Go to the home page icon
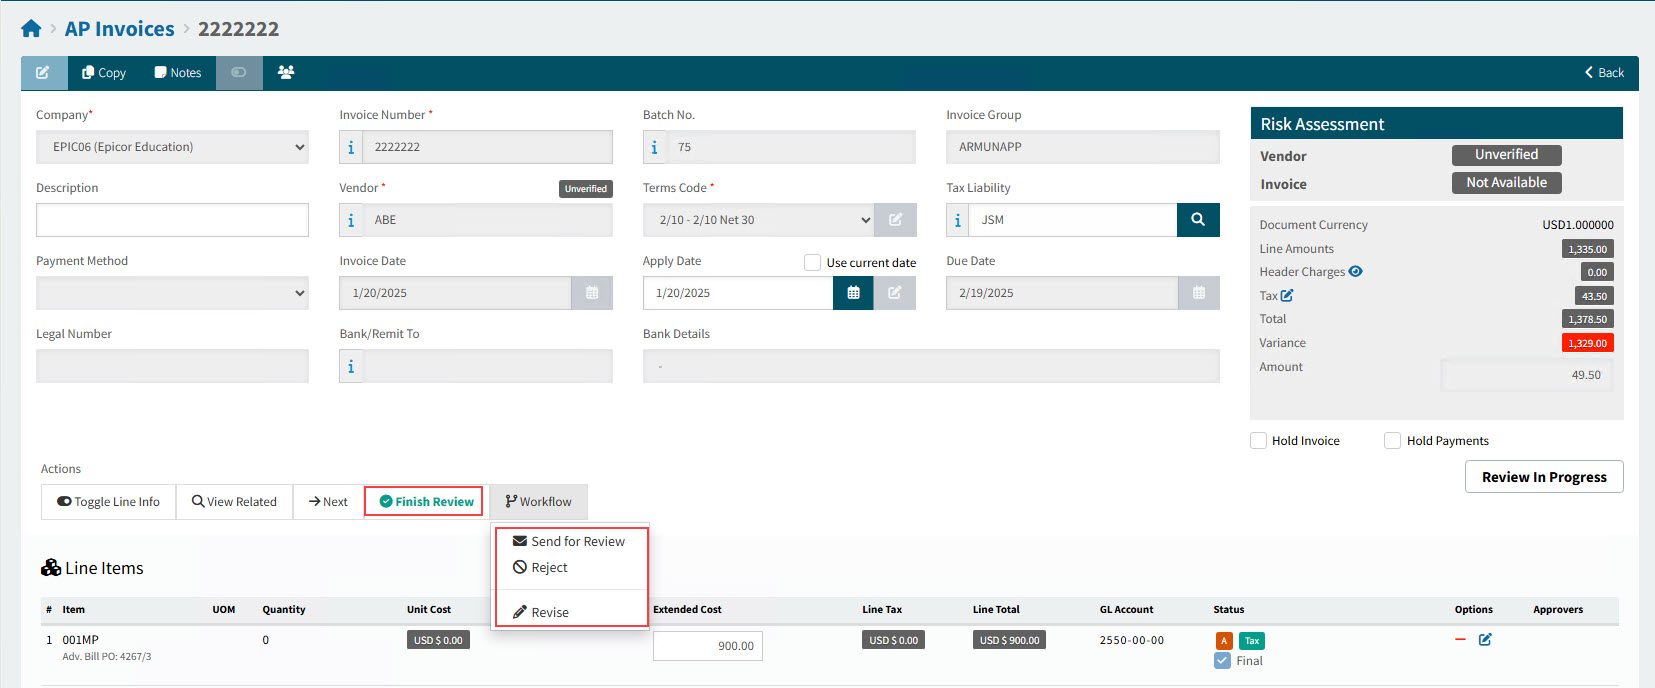 point(31,29)
